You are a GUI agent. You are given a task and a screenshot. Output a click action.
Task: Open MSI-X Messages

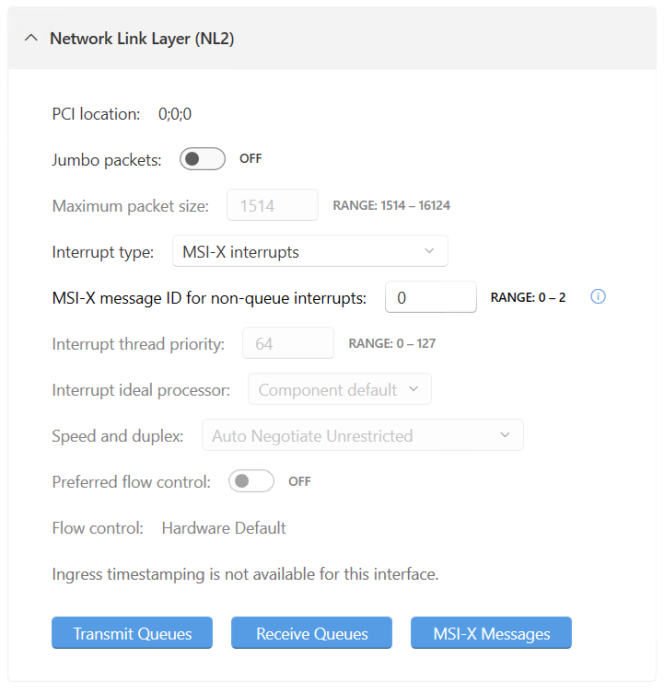click(491, 633)
